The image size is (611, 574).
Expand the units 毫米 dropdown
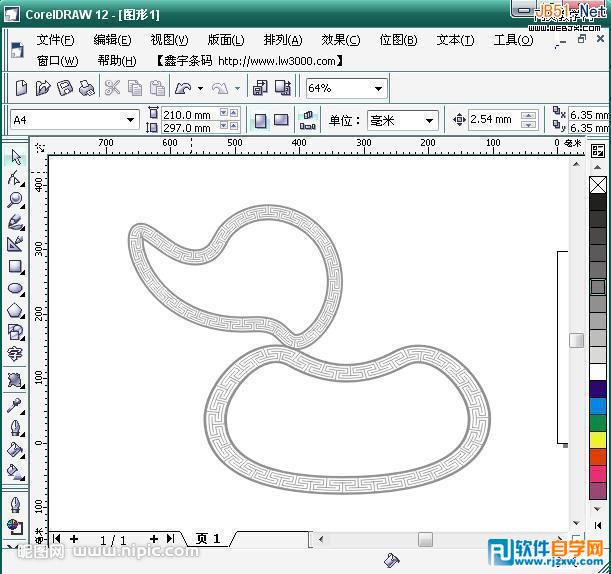click(430, 120)
